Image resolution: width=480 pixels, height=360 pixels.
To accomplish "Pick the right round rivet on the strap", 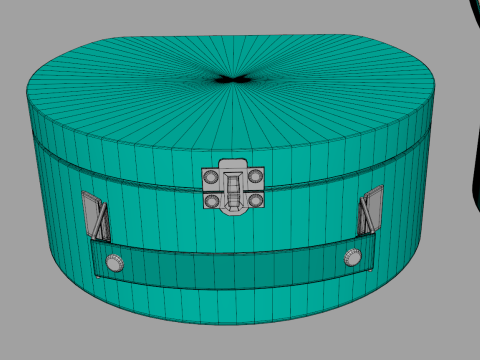I will click(x=353, y=257).
